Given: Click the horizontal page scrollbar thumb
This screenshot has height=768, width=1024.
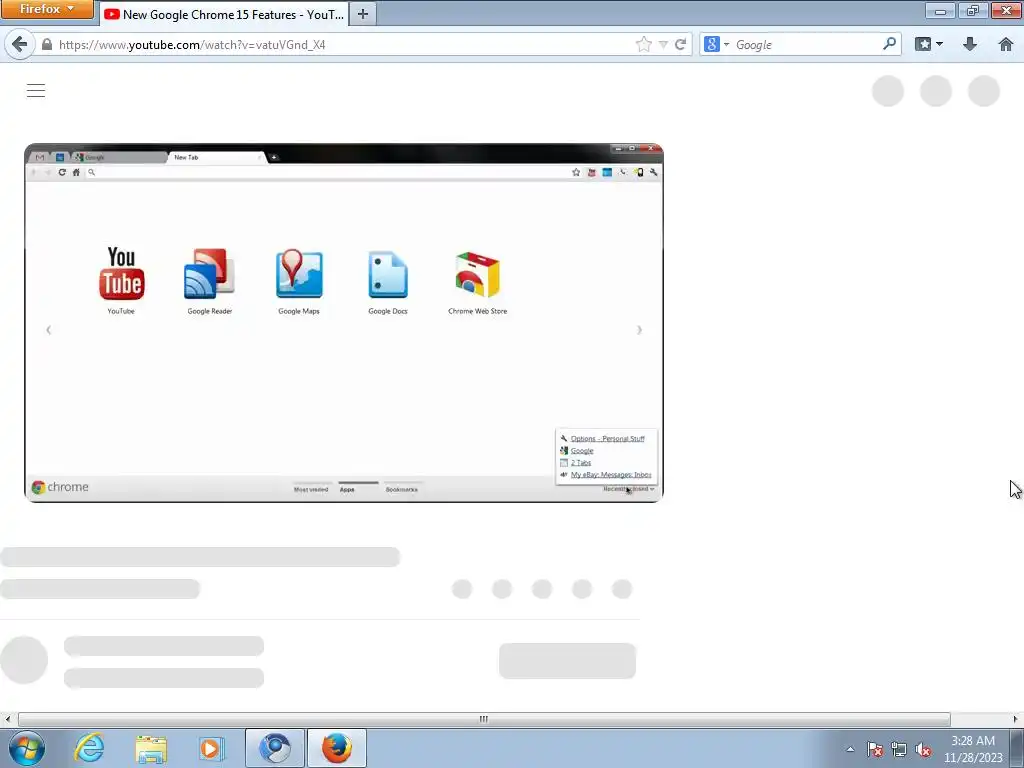Looking at the screenshot, I should pyautogui.click(x=484, y=719).
